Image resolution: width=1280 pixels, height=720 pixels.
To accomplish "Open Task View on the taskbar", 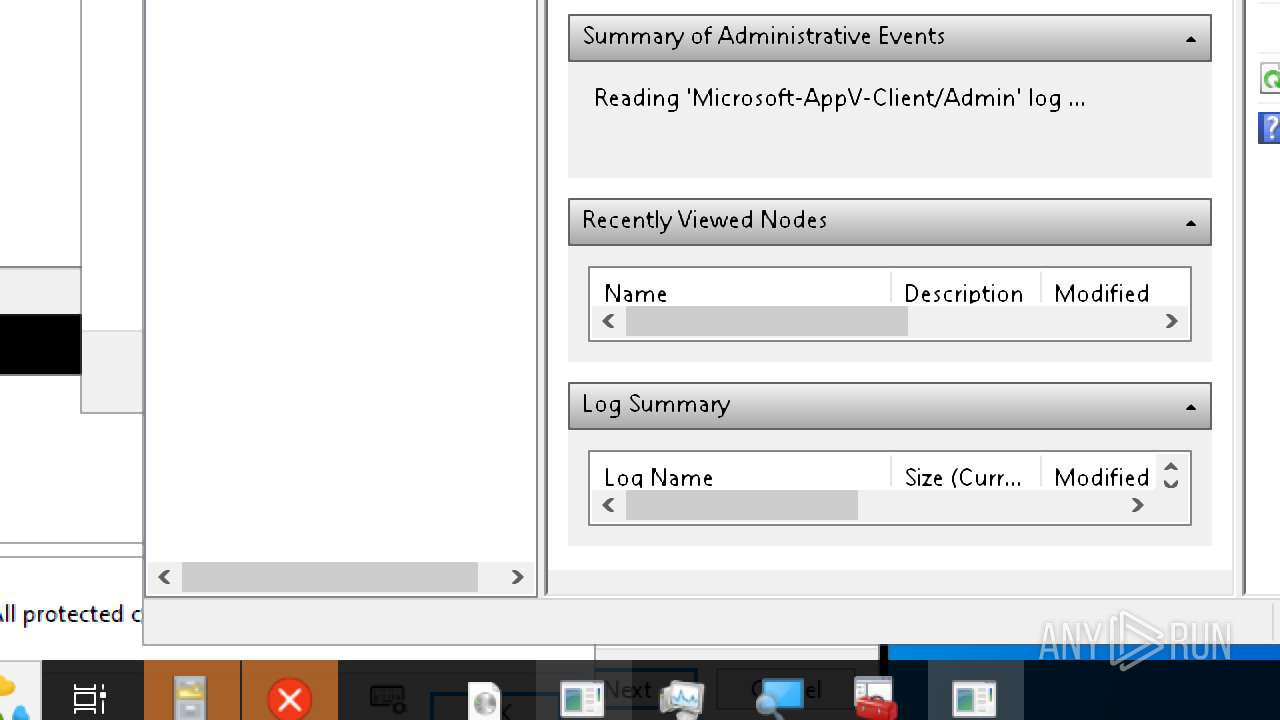I will (90, 698).
